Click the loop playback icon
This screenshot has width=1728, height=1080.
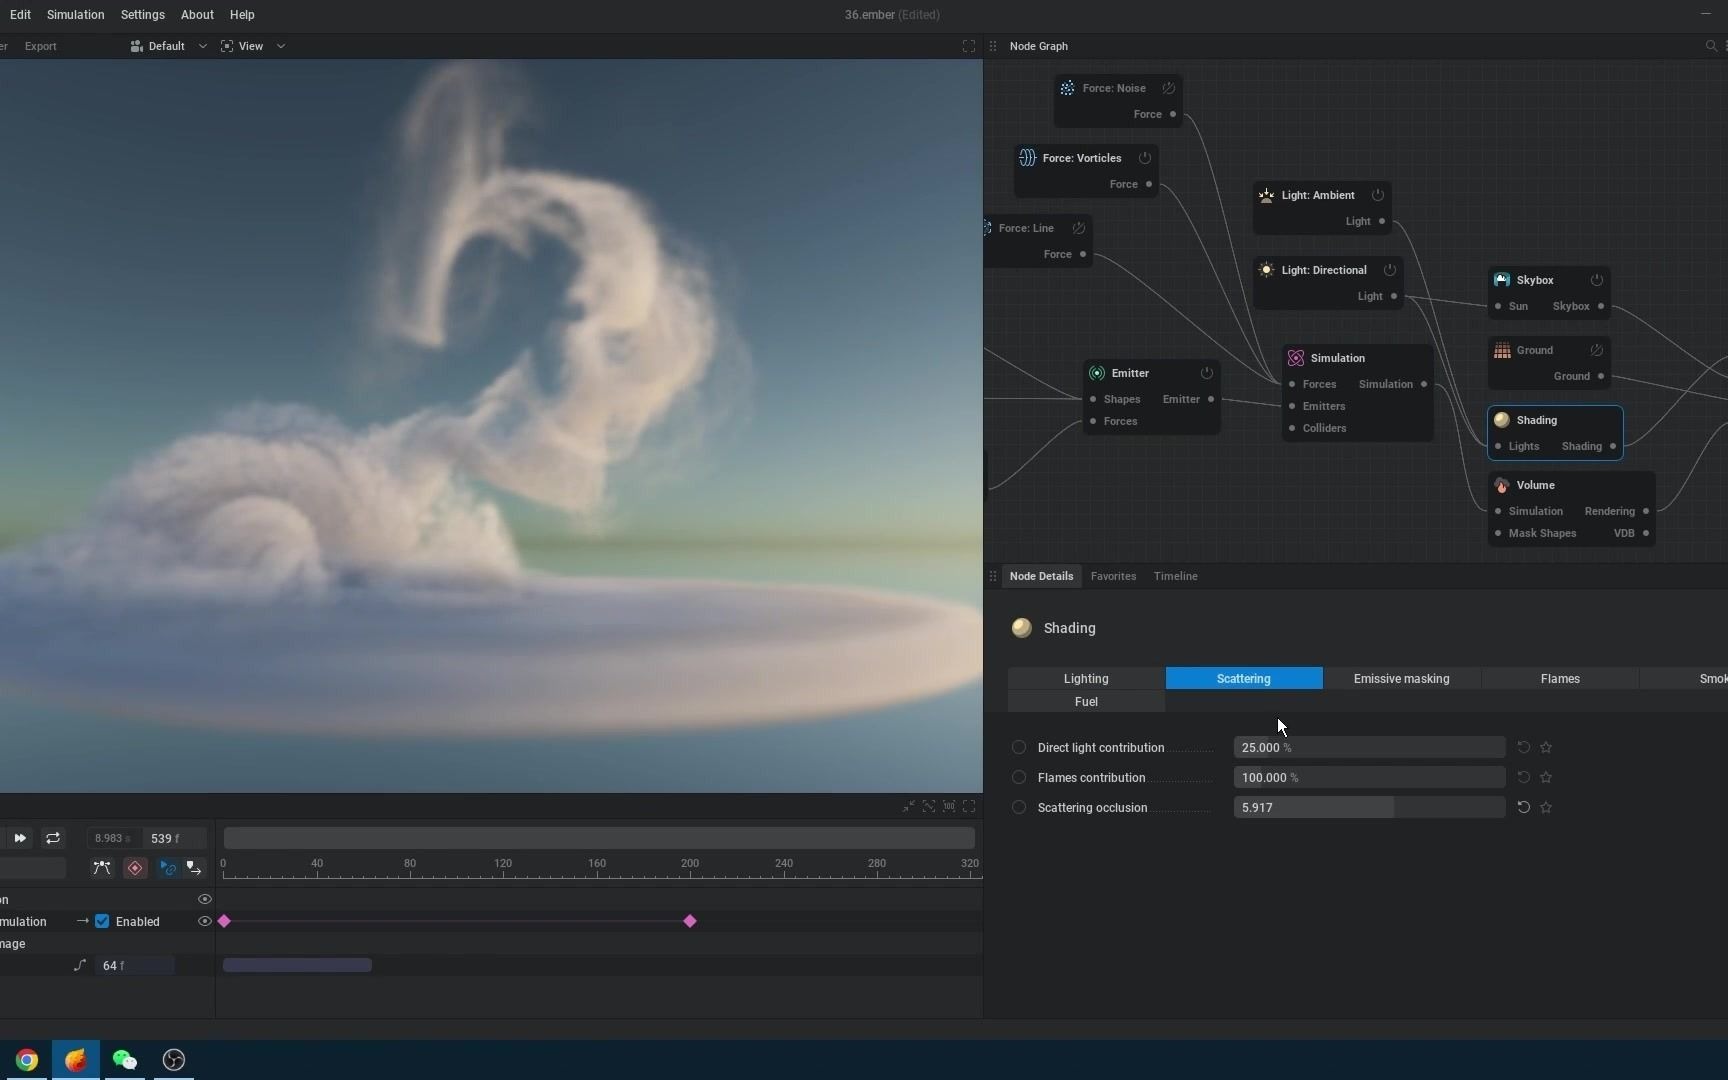pyautogui.click(x=53, y=839)
